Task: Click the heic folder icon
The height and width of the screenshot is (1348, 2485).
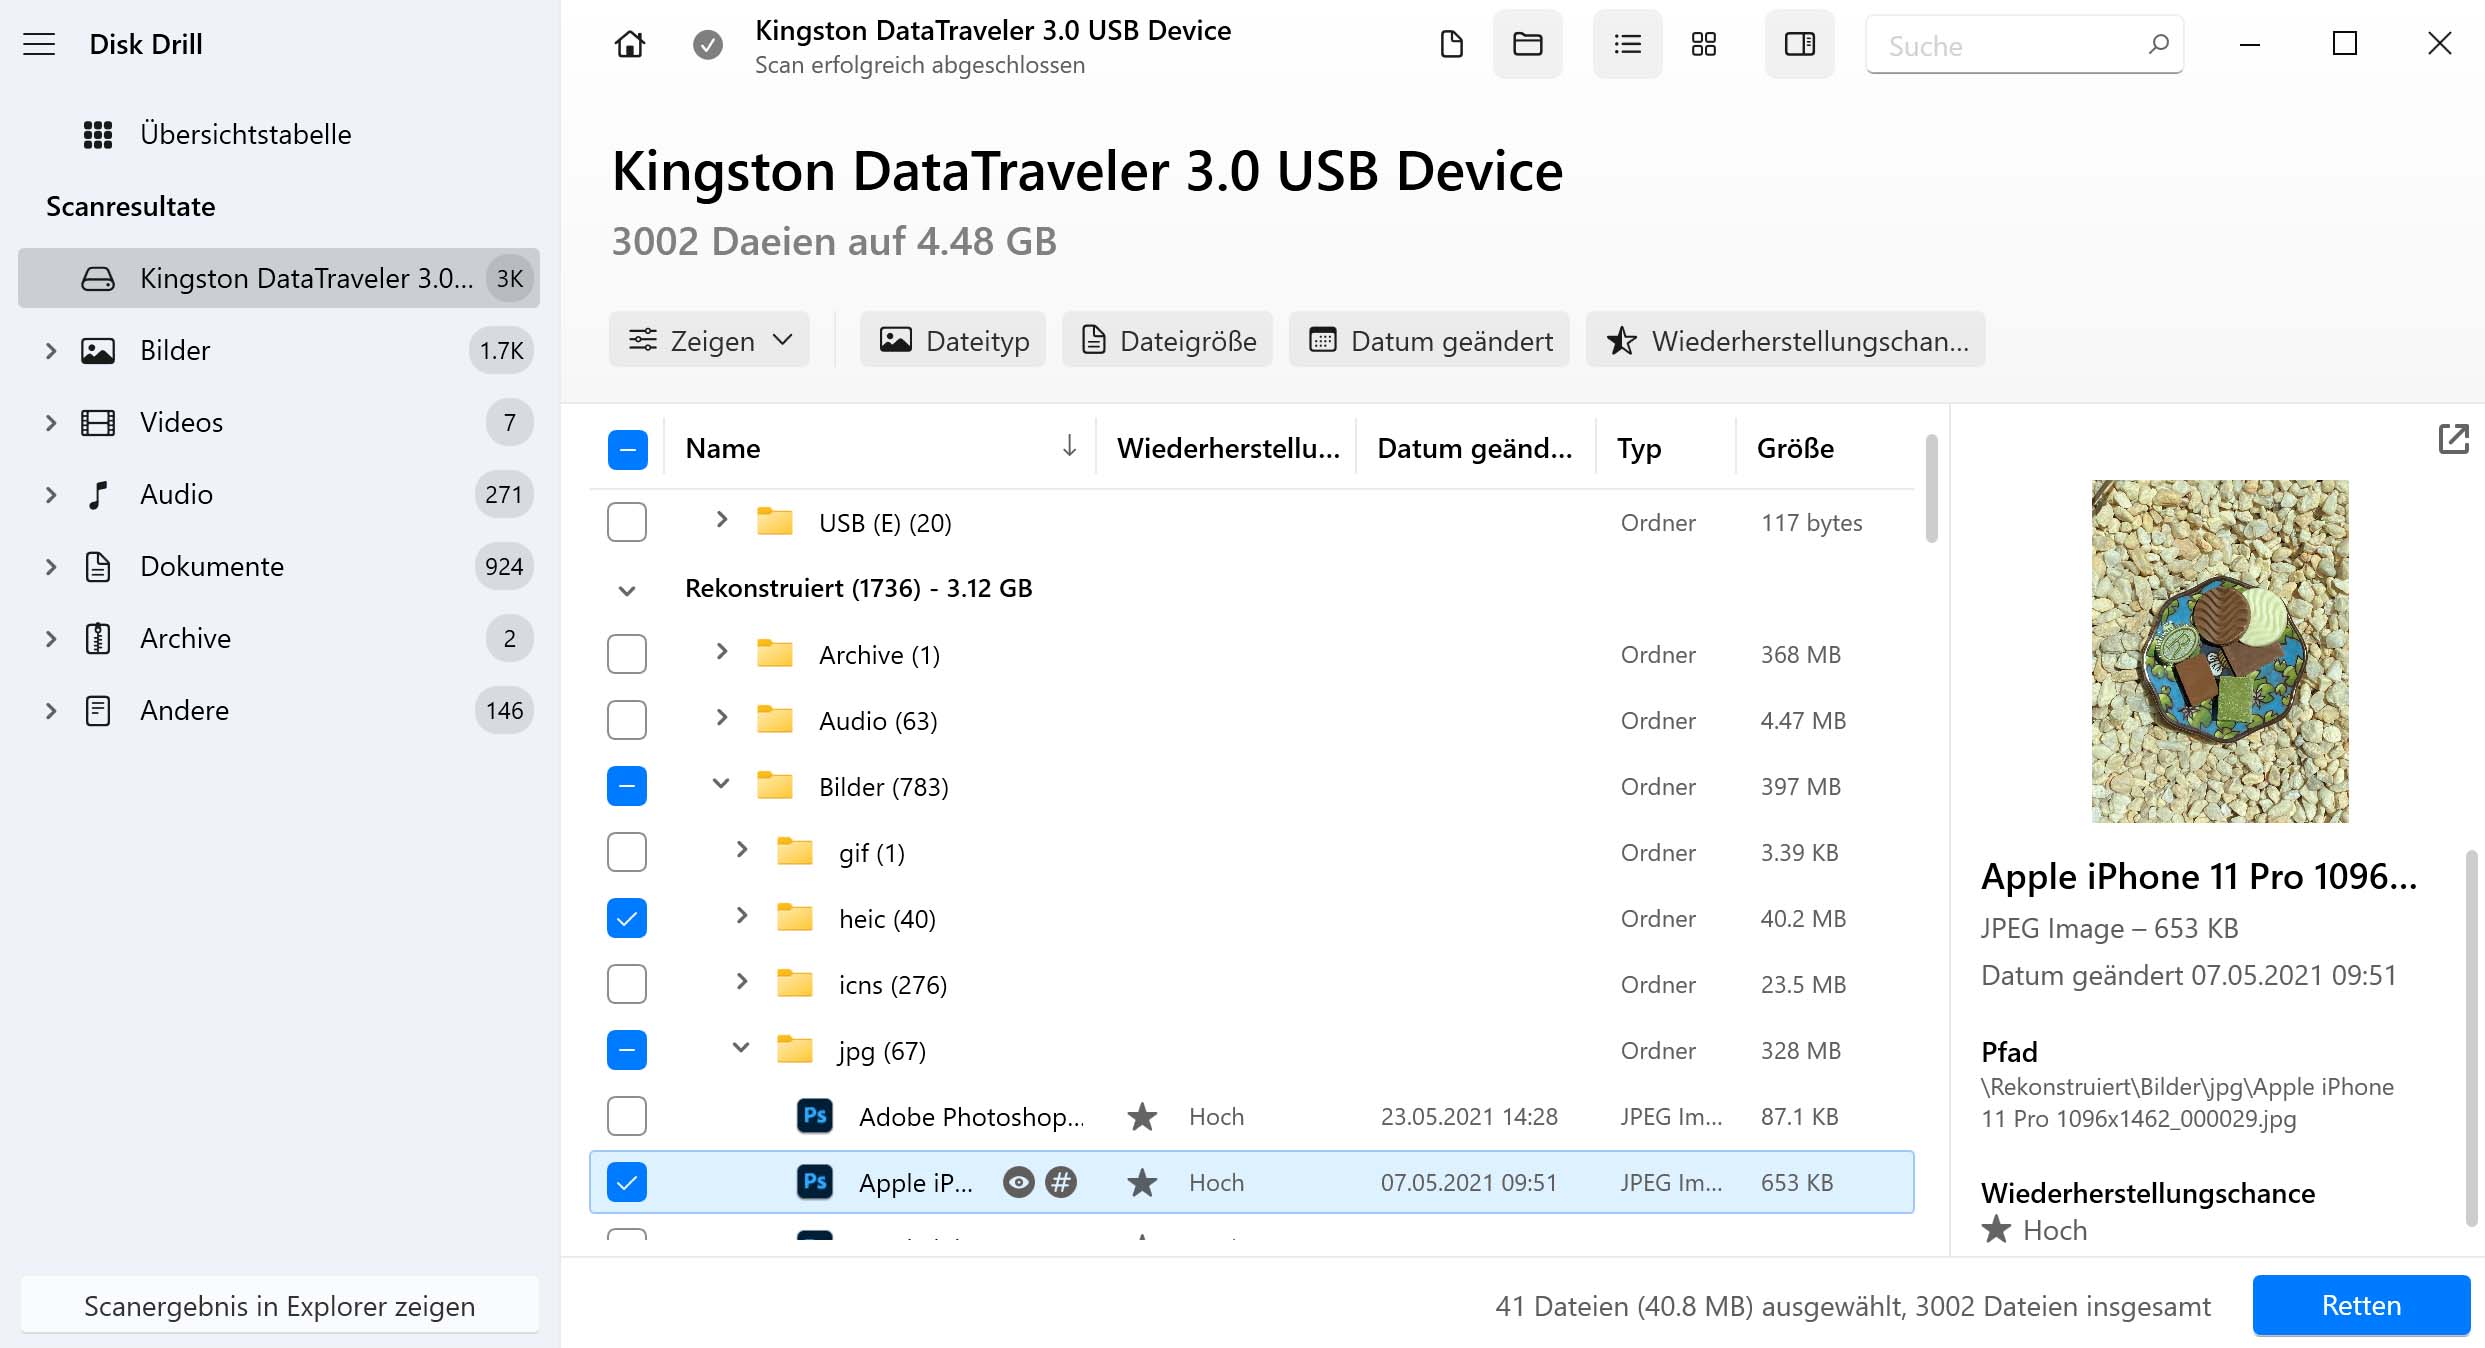Action: (795, 918)
